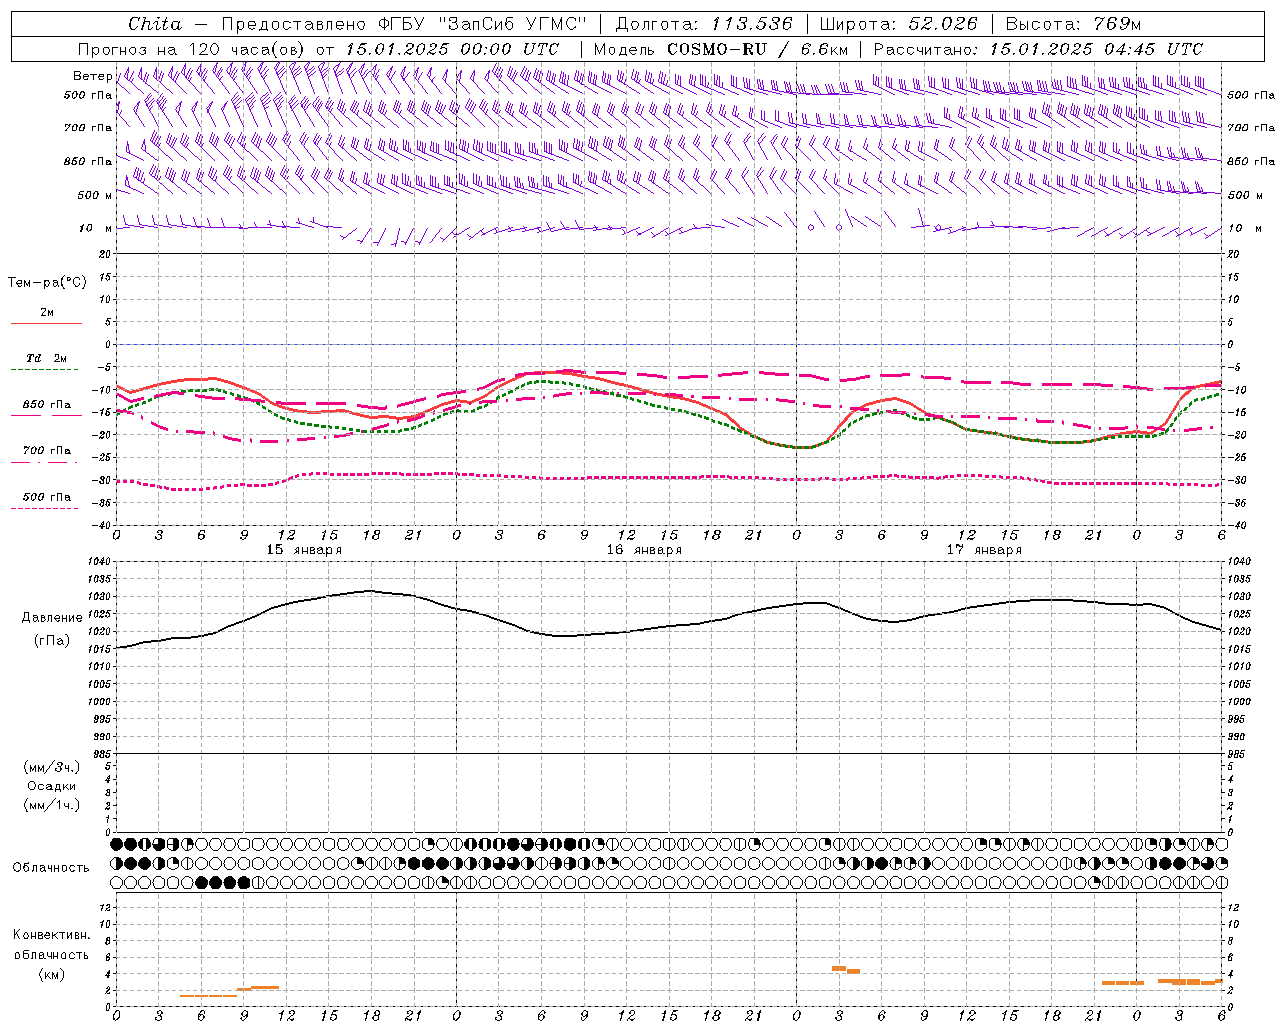Viewport: 1280px width, 1024px height.
Task: Click the "Ветер" wind panel label
Action: [x=93, y=76]
